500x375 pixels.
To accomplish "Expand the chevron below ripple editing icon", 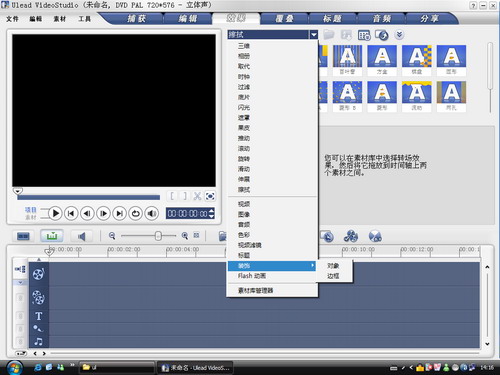I will coord(20,283).
